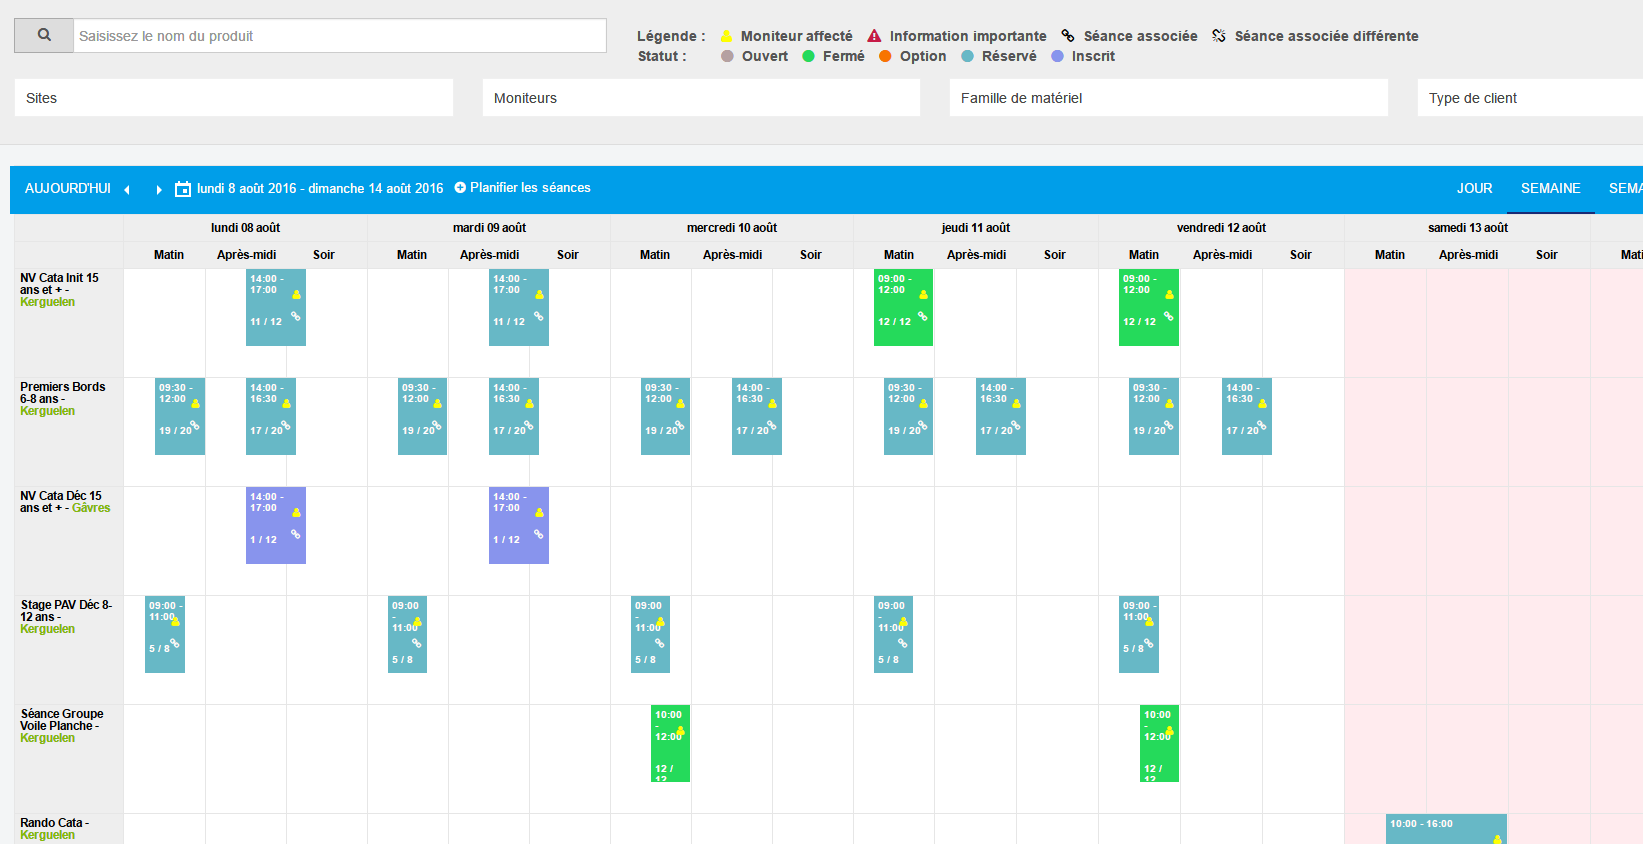The image size is (1643, 844).
Task: Go to previous week with left arrow
Action: (x=127, y=189)
